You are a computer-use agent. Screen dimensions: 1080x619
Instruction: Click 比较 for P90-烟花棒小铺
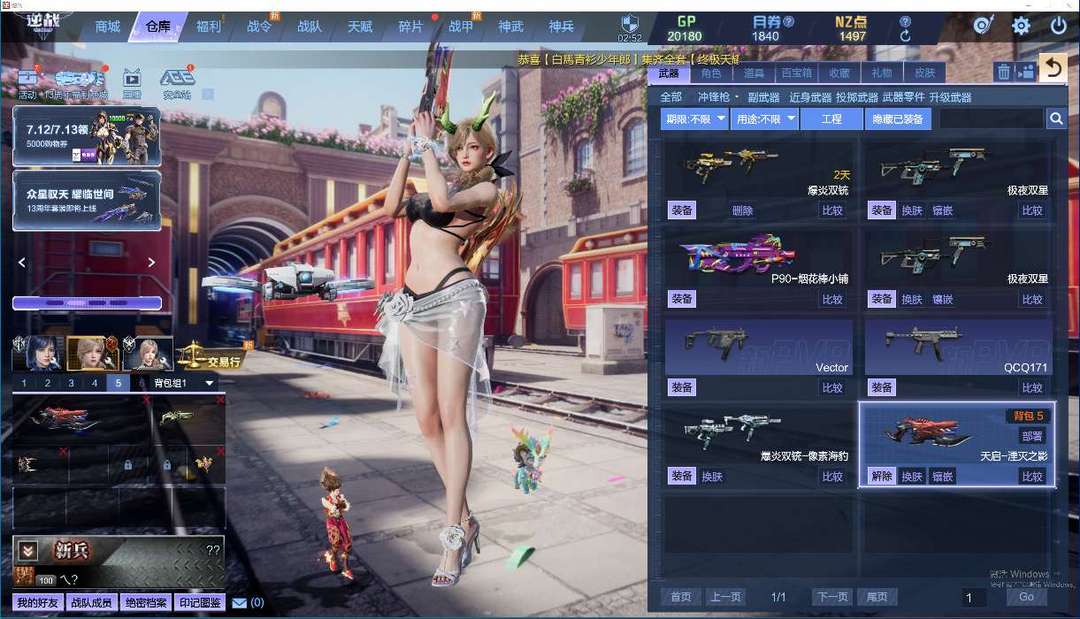pos(832,300)
